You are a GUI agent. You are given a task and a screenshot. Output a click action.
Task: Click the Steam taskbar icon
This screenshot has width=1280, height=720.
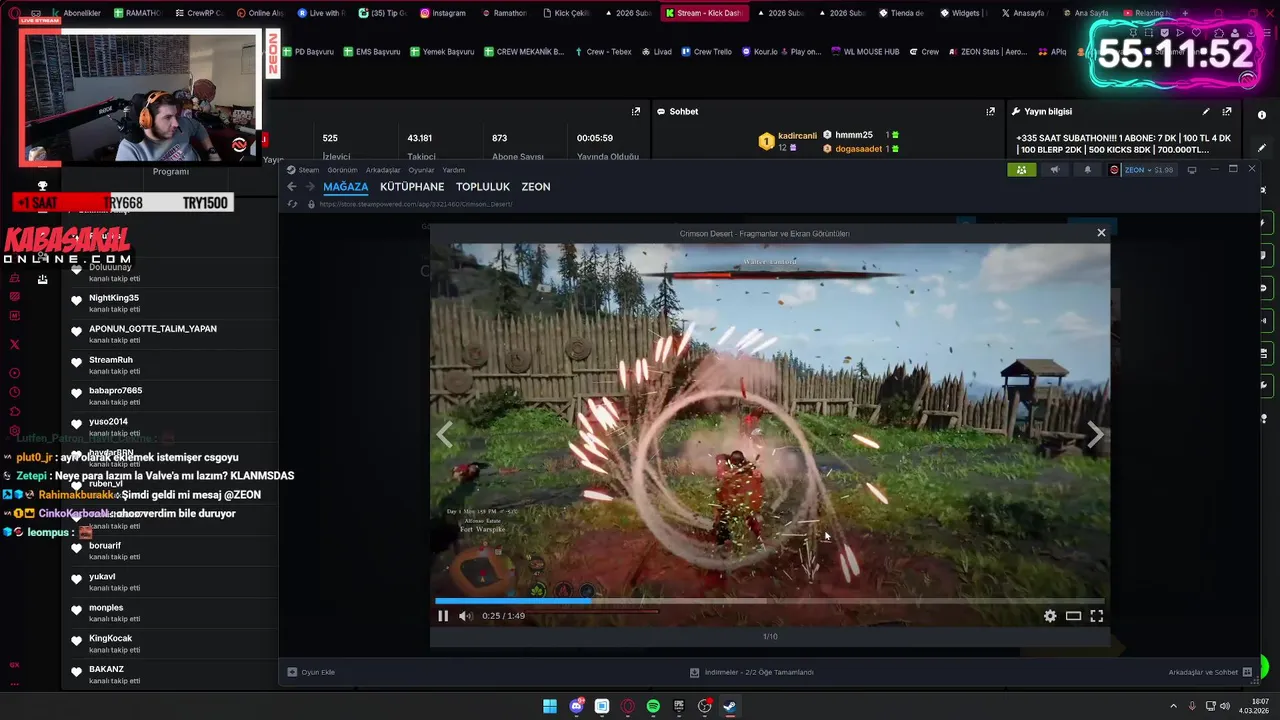click(x=730, y=706)
